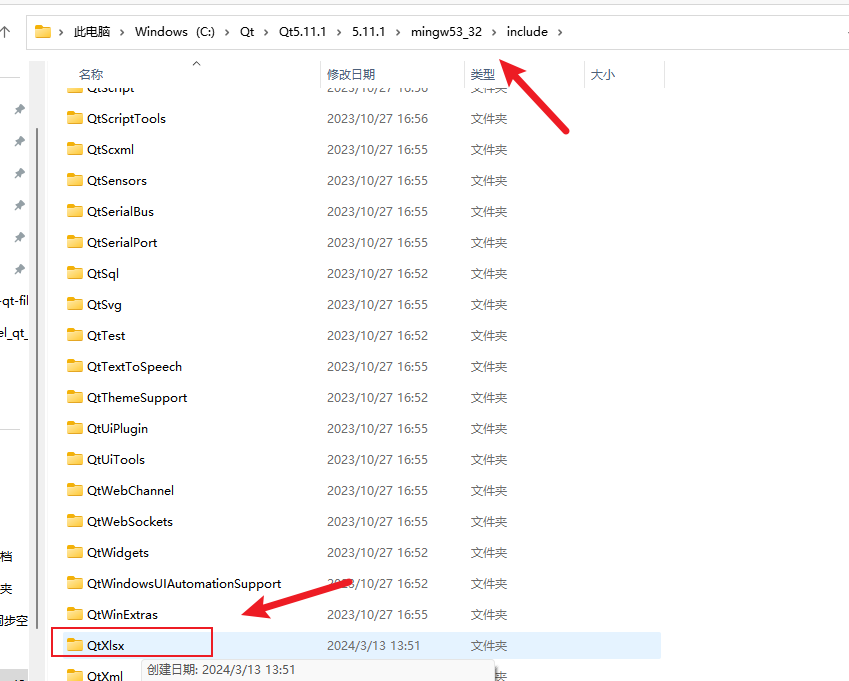Click the QtTextToSpeech folder icon
The height and width of the screenshot is (681, 849).
[x=75, y=366]
